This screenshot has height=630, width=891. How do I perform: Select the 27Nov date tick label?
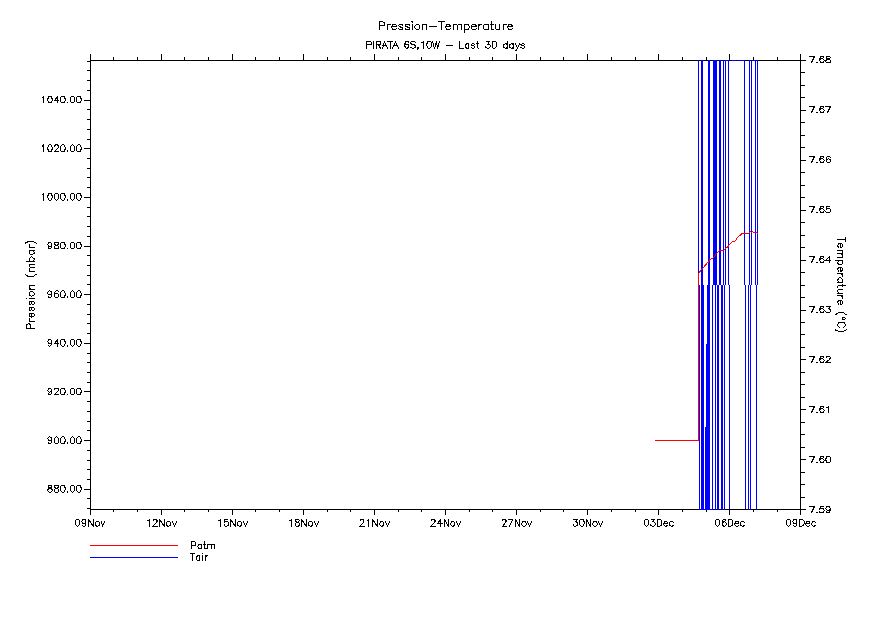pos(516,522)
